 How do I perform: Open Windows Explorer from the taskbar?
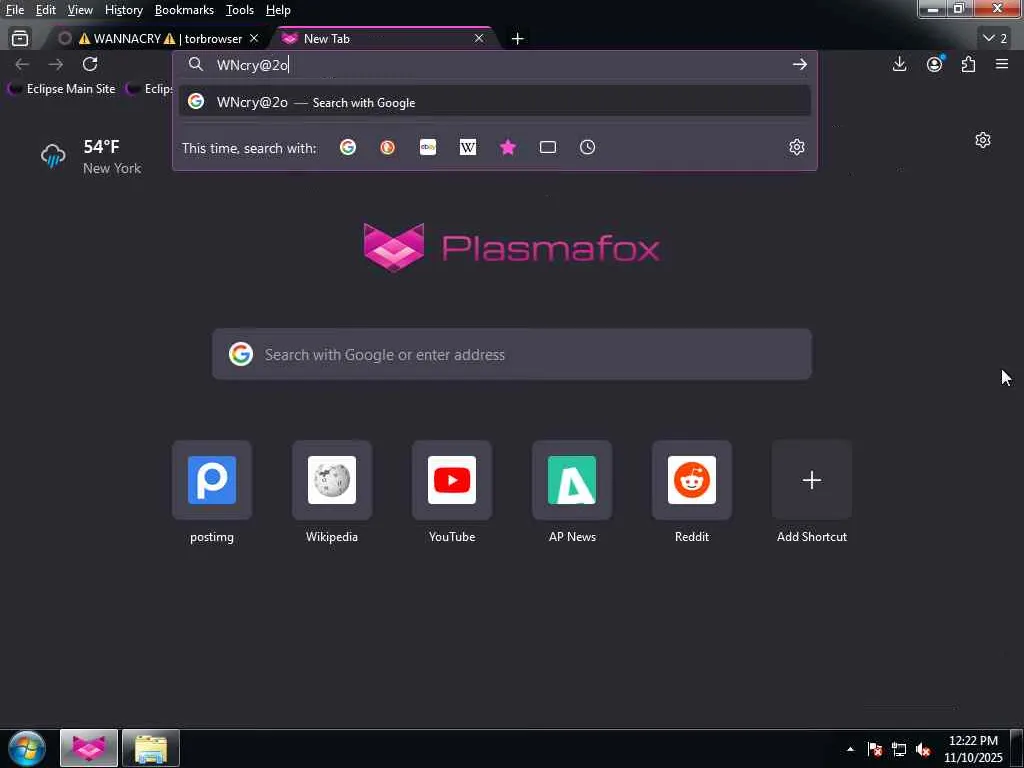click(x=151, y=748)
